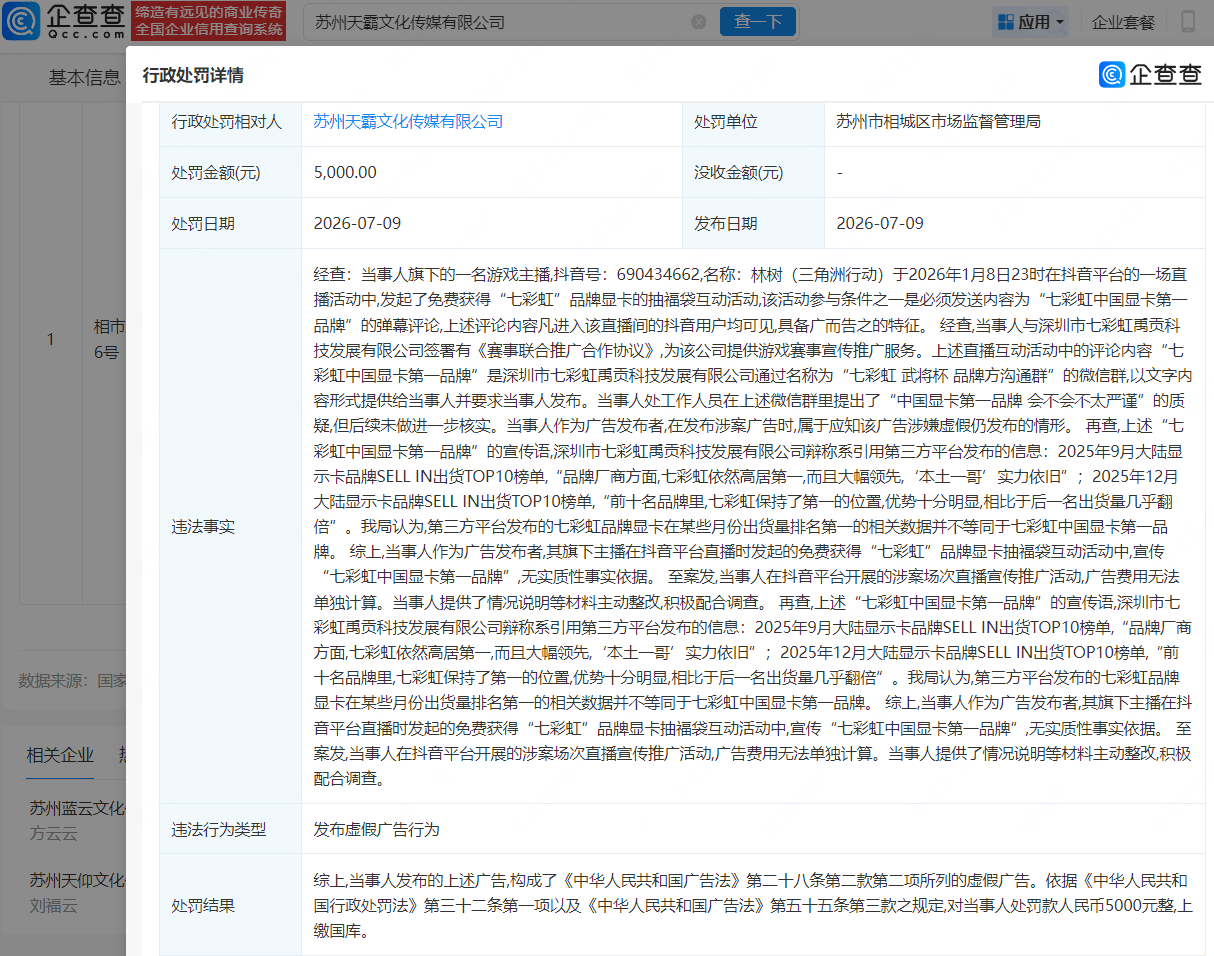Open the 苏州蓝云文化 related company link

(77, 808)
